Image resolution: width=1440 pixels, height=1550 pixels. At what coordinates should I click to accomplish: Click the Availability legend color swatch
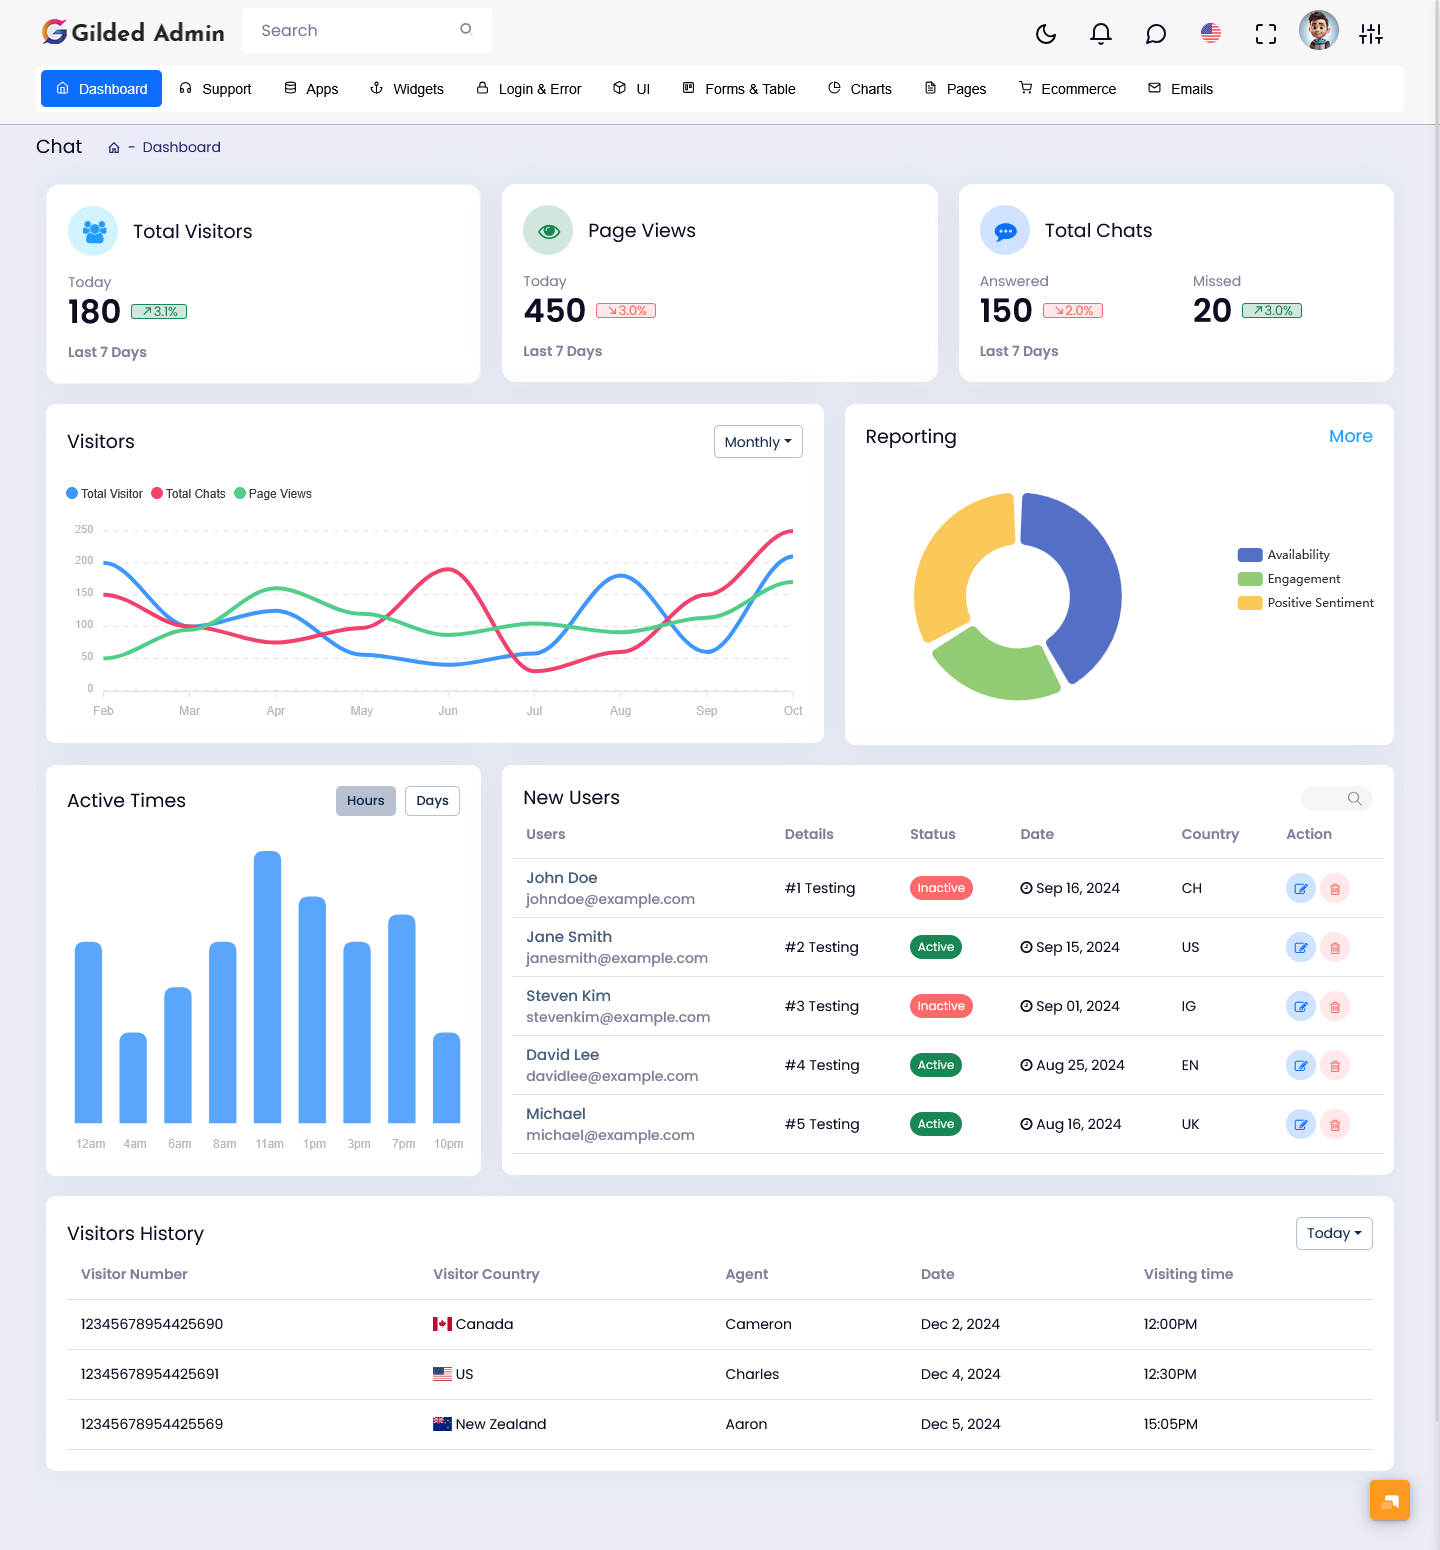(x=1250, y=555)
